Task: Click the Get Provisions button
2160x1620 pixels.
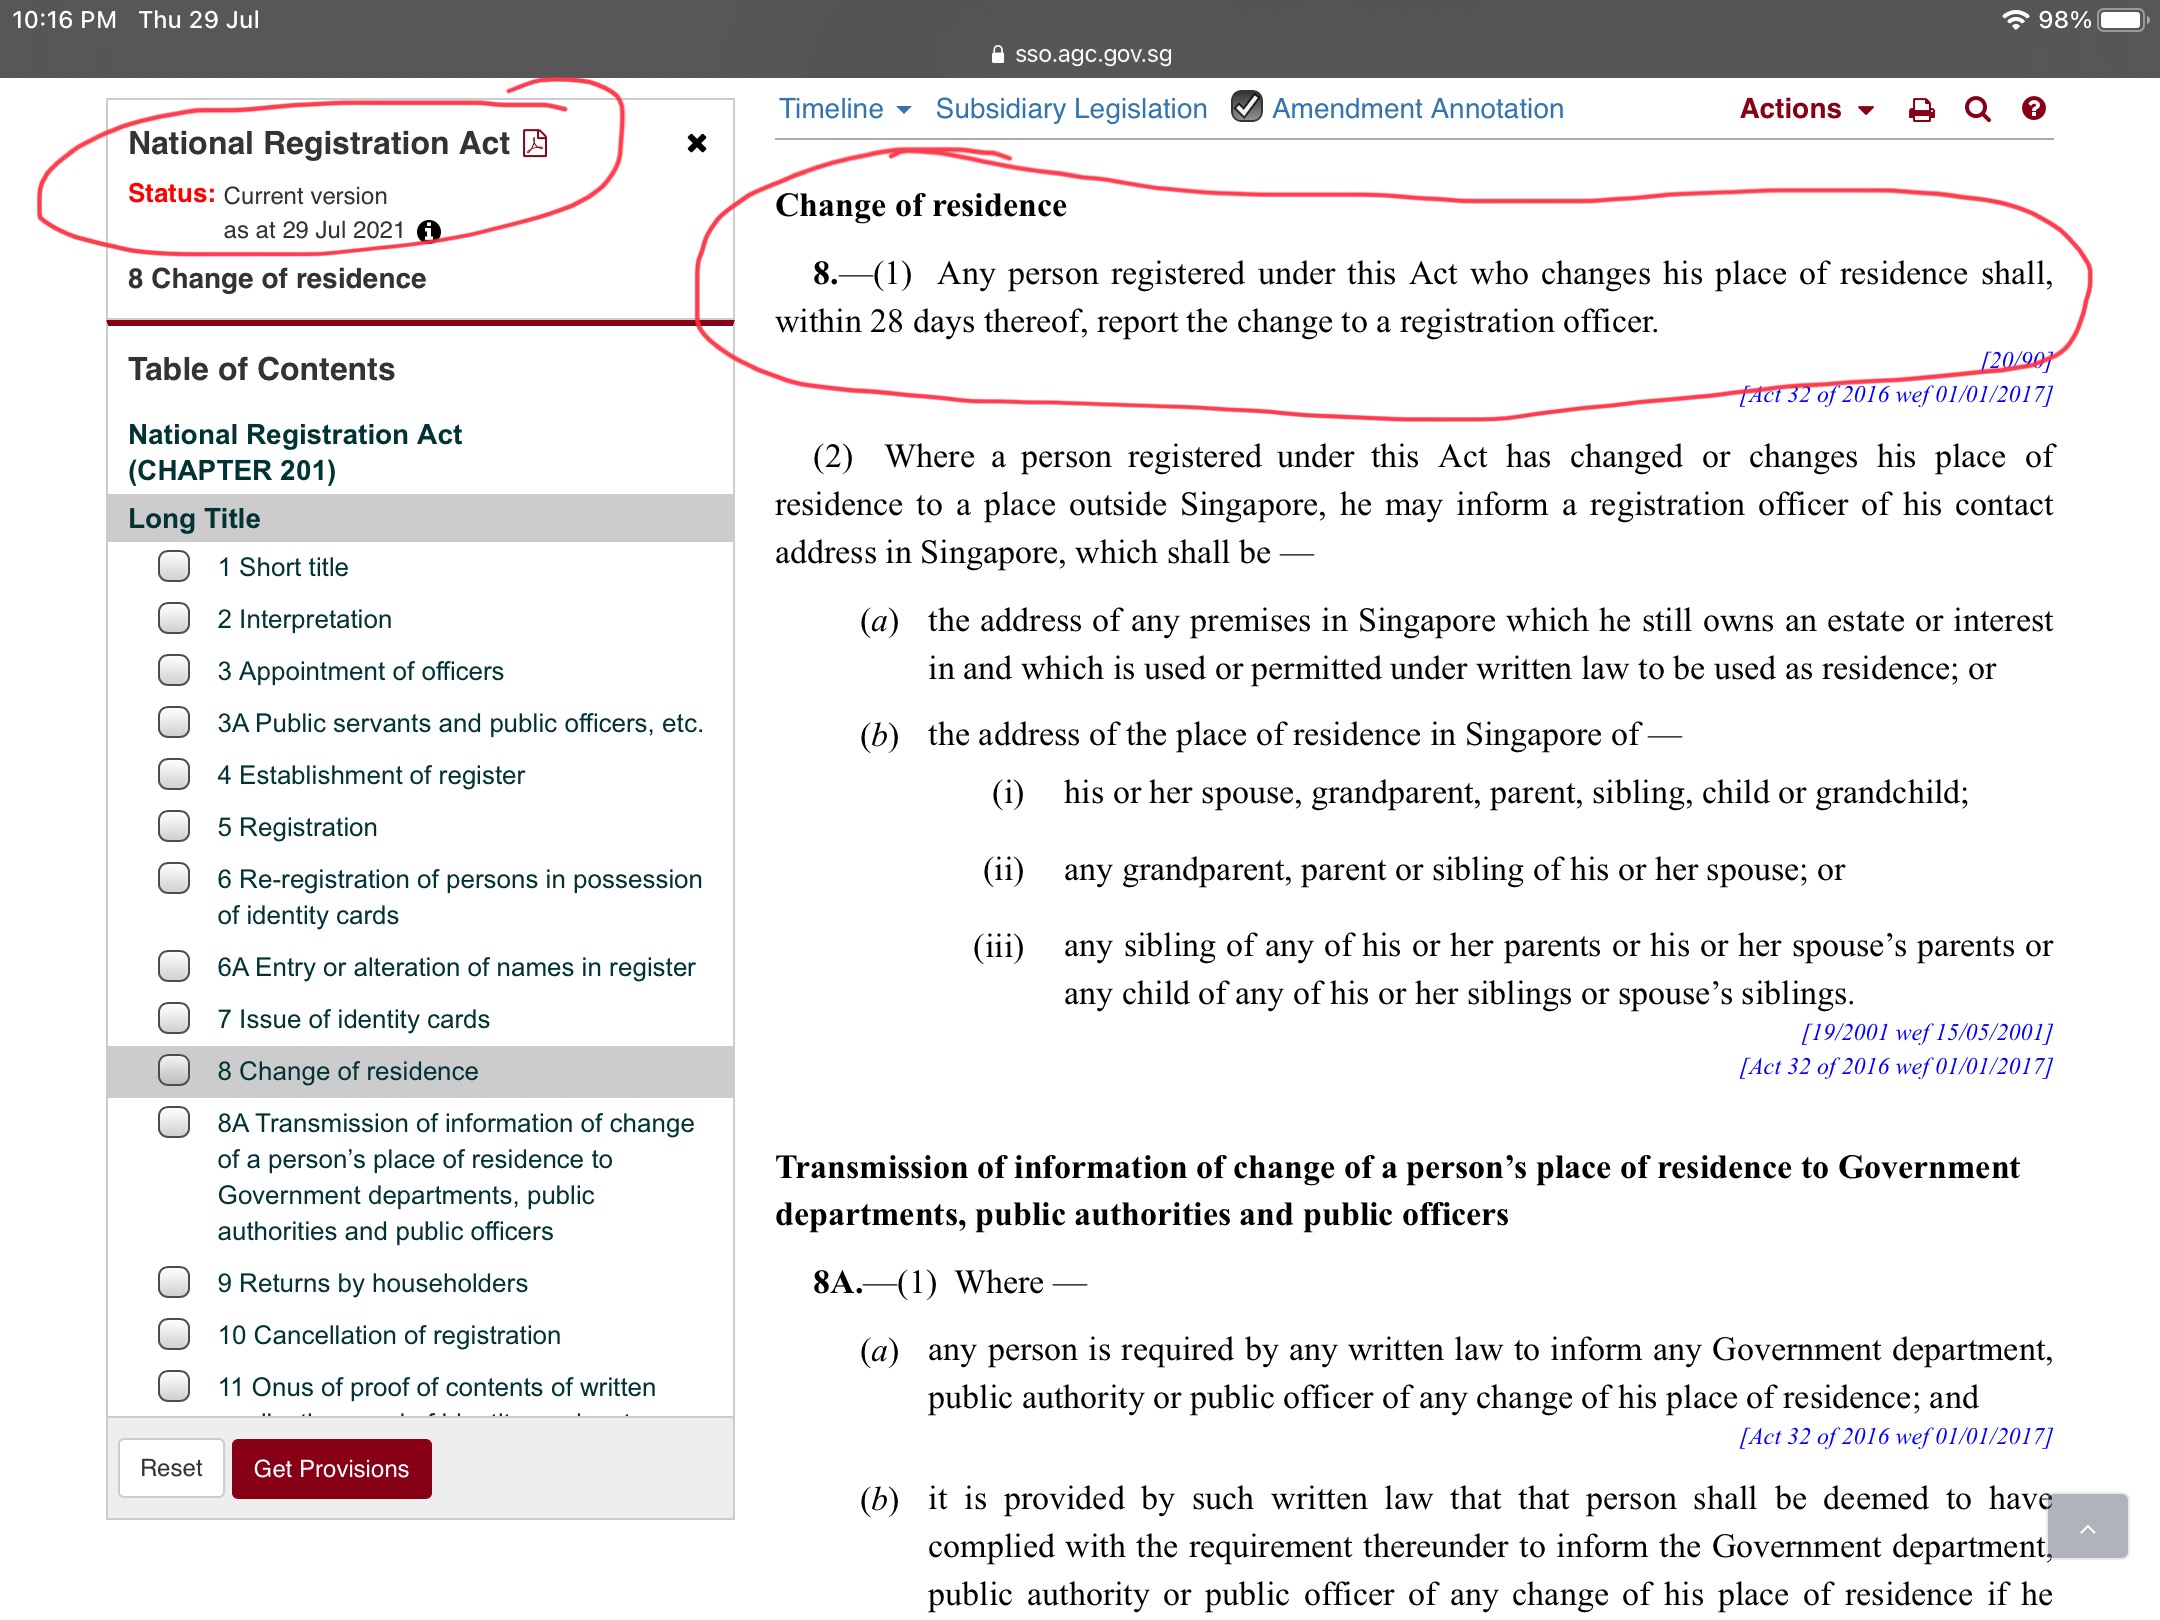Action: click(331, 1468)
